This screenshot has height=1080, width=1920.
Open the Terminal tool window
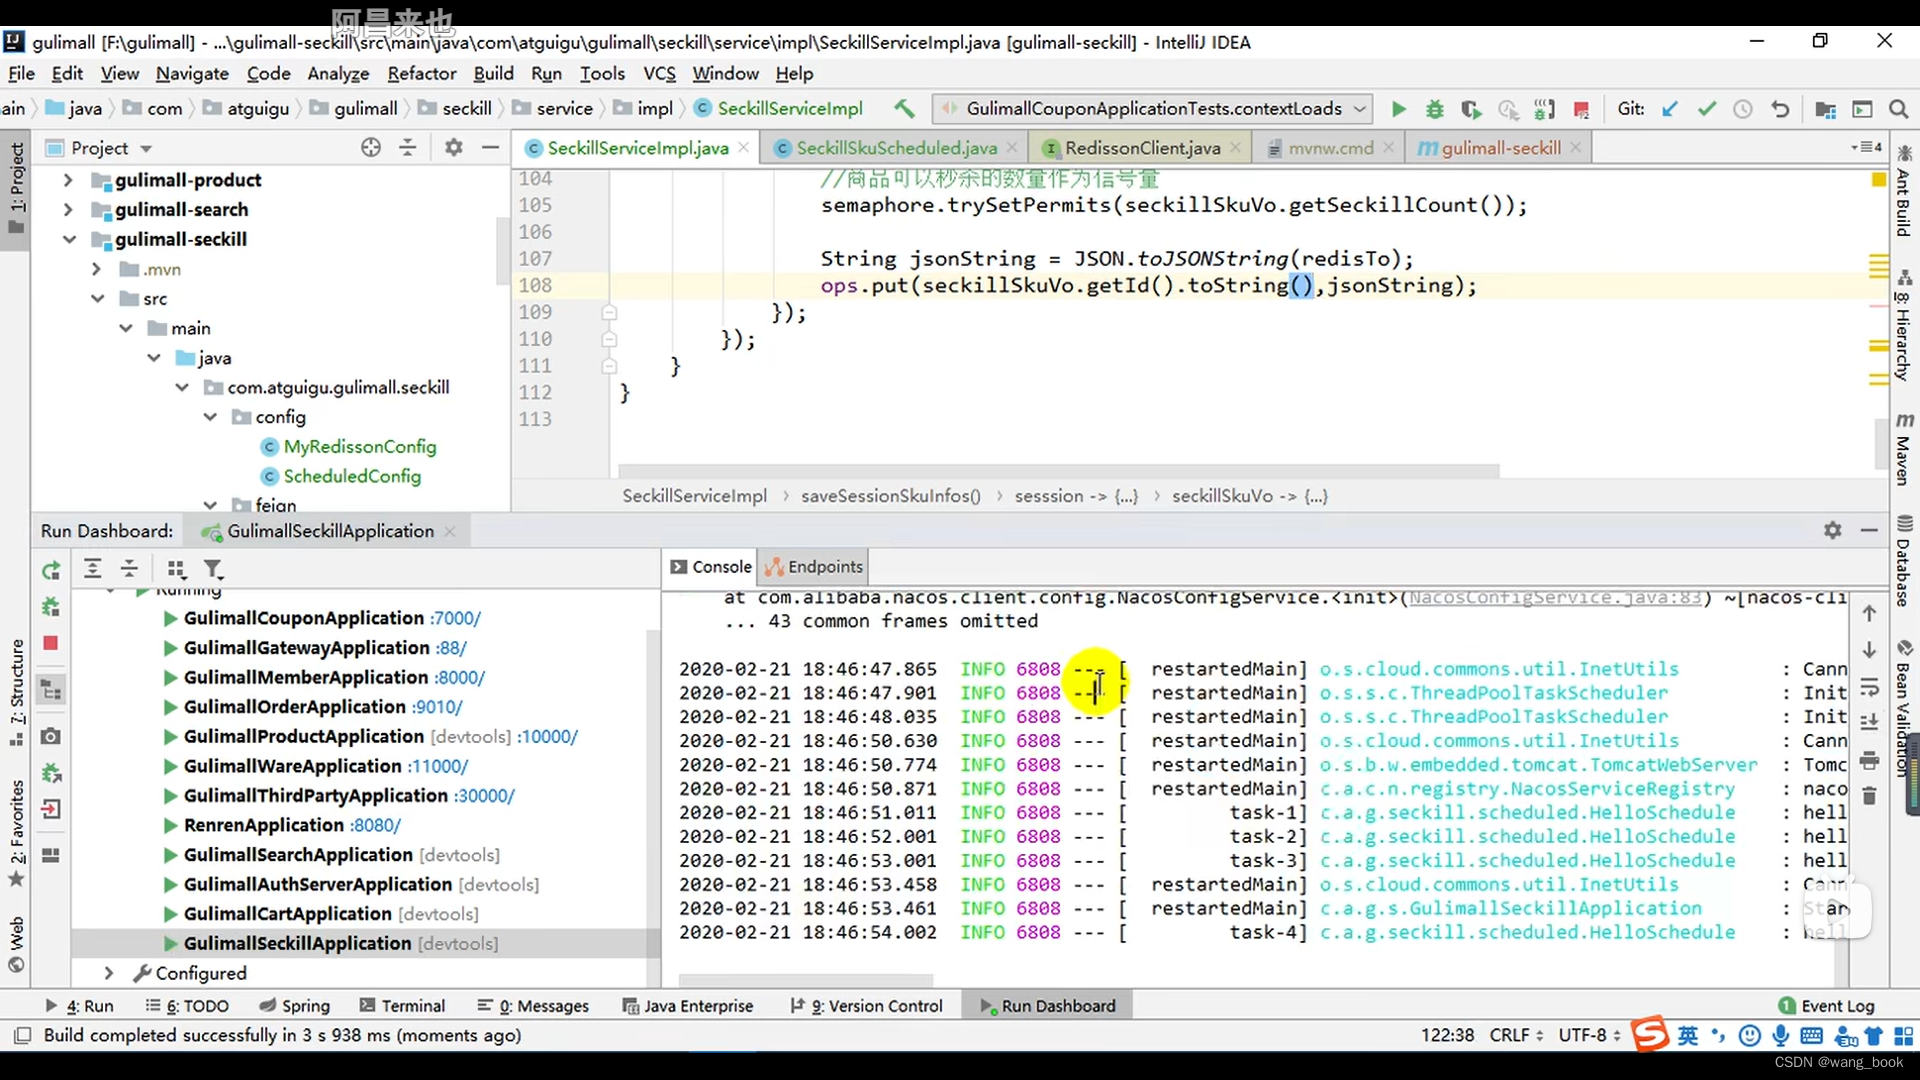point(402,1006)
